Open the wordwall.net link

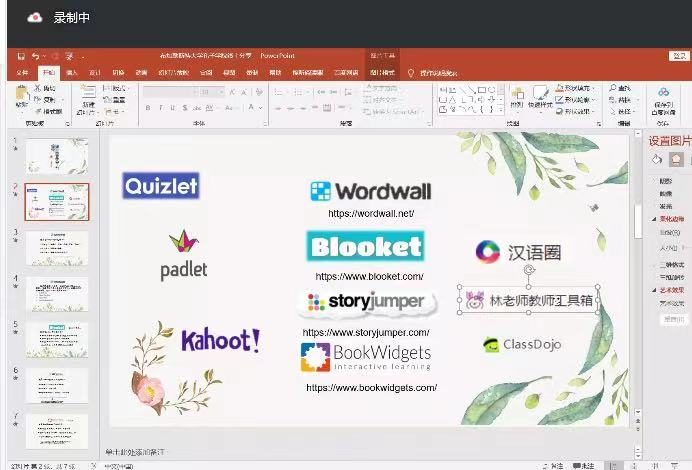(x=371, y=214)
